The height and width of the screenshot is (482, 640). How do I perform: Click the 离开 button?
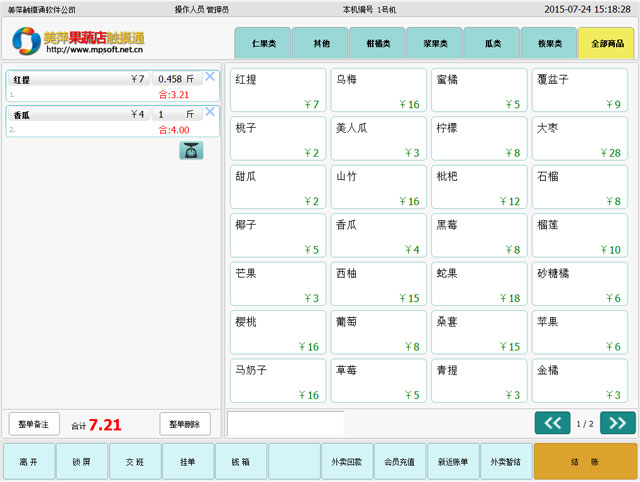point(29,462)
